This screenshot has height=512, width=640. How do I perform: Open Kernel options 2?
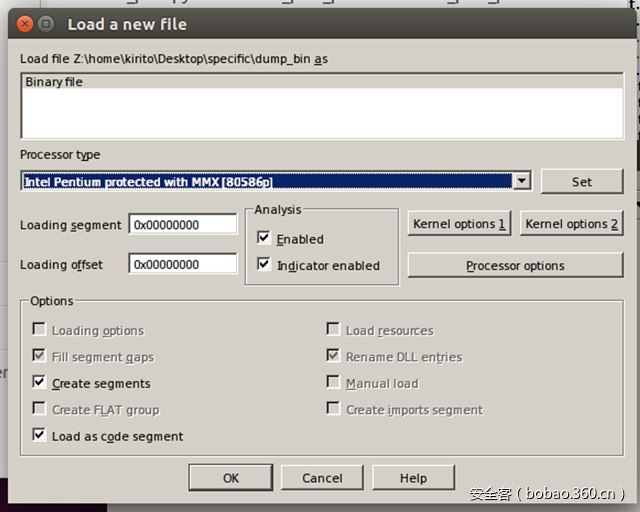(571, 224)
